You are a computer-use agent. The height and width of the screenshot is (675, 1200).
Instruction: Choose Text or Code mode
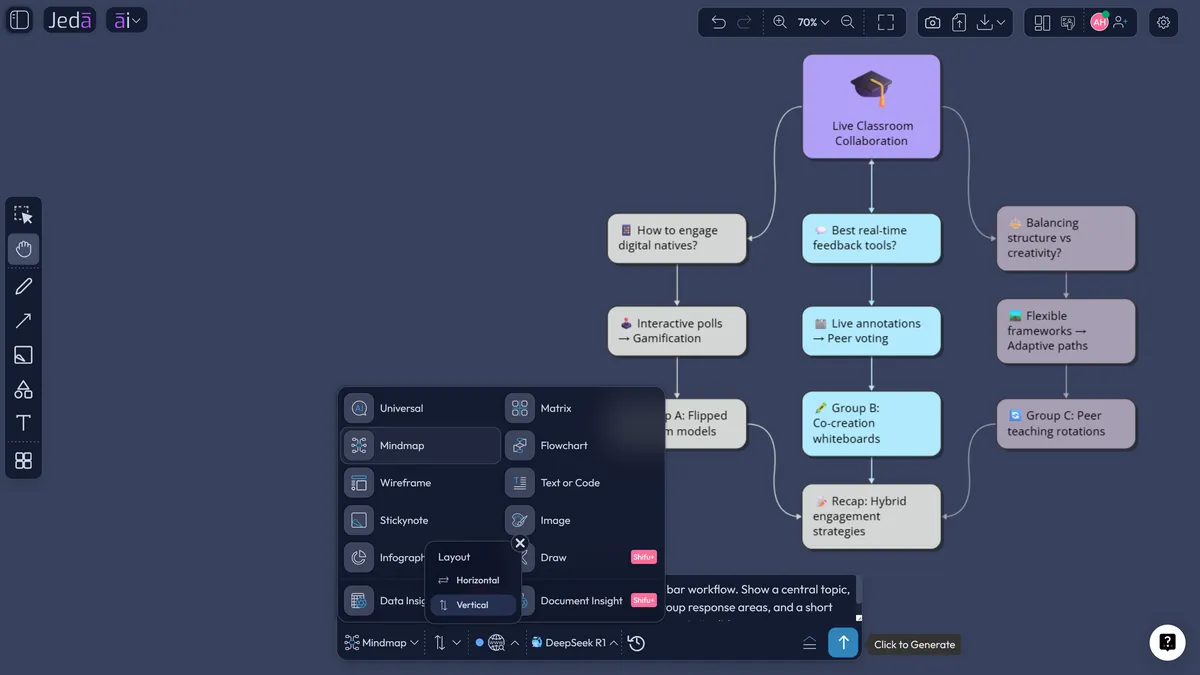[582, 483]
